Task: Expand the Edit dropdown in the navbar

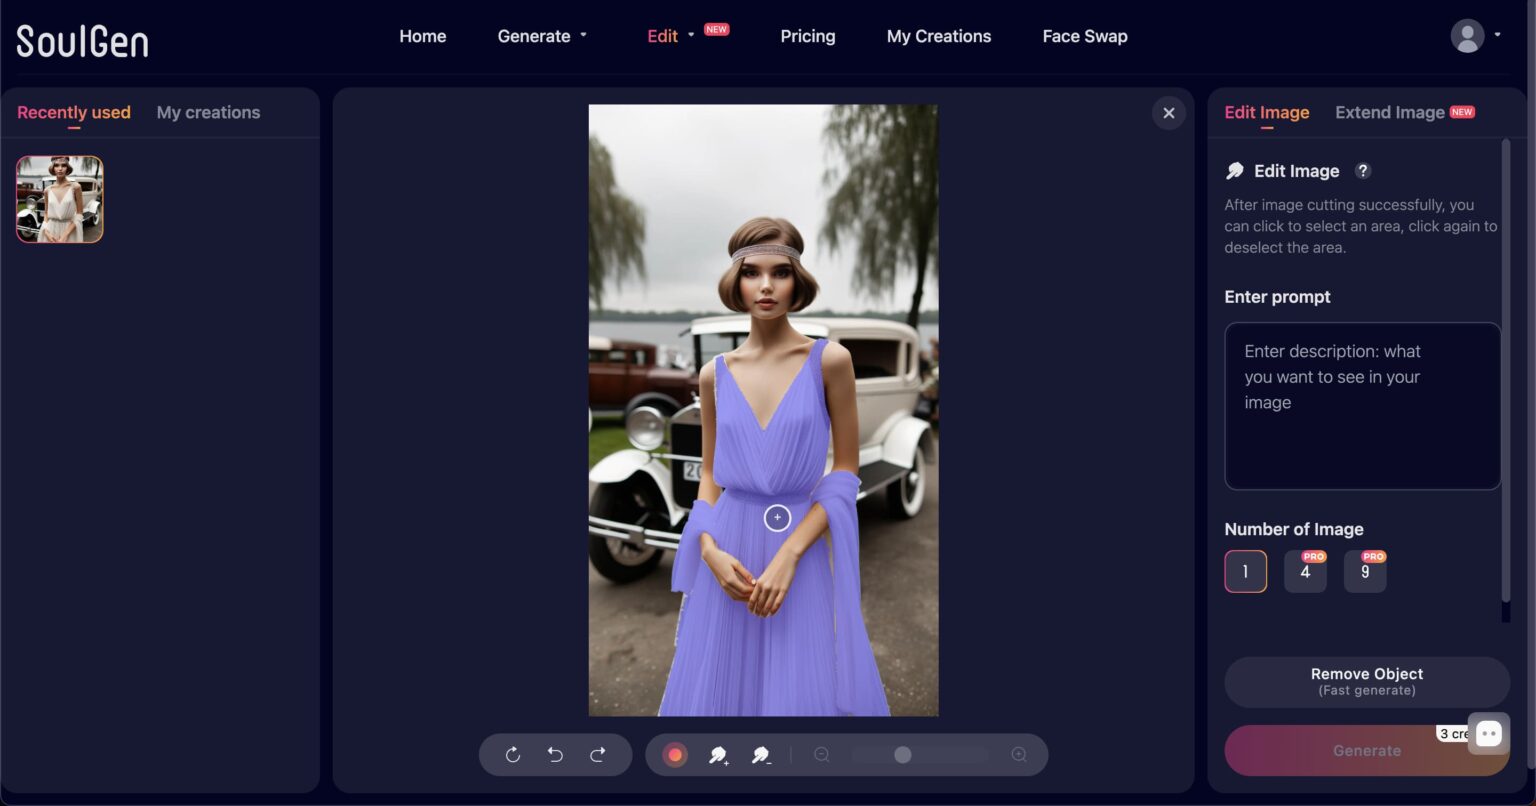Action: pos(668,36)
